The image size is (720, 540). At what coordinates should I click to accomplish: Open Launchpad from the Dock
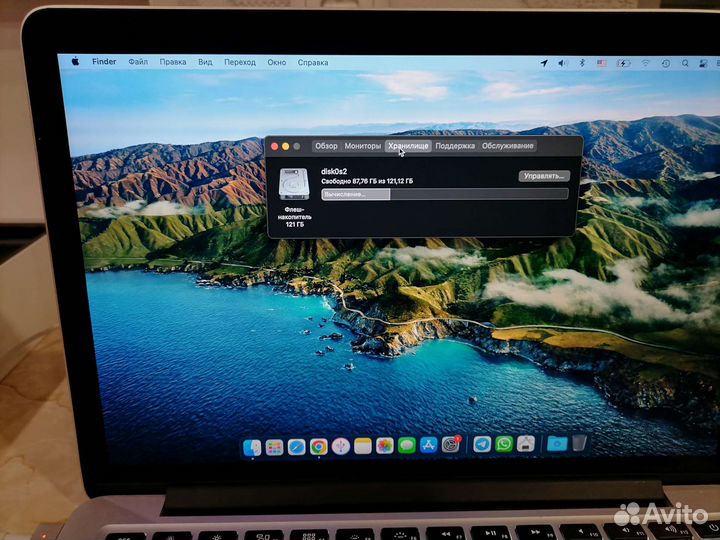(274, 447)
